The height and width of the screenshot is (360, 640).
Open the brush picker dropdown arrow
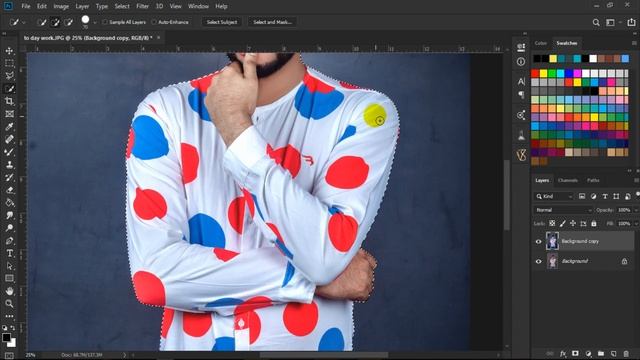pyautogui.click(x=95, y=22)
